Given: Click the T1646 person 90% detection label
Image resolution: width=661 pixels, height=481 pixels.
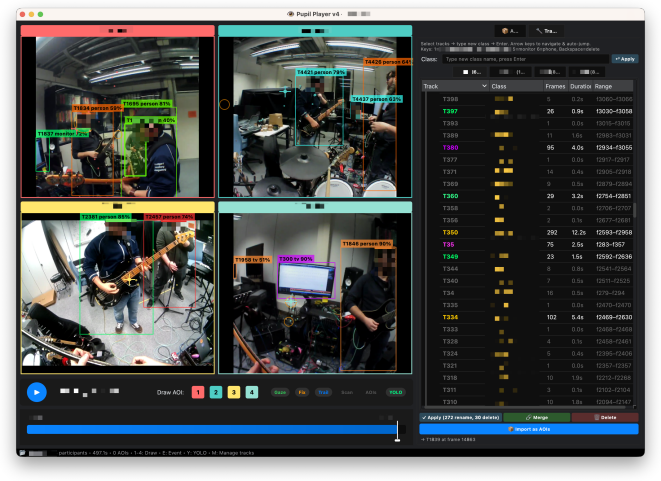Looking at the screenshot, I should tap(367, 244).
